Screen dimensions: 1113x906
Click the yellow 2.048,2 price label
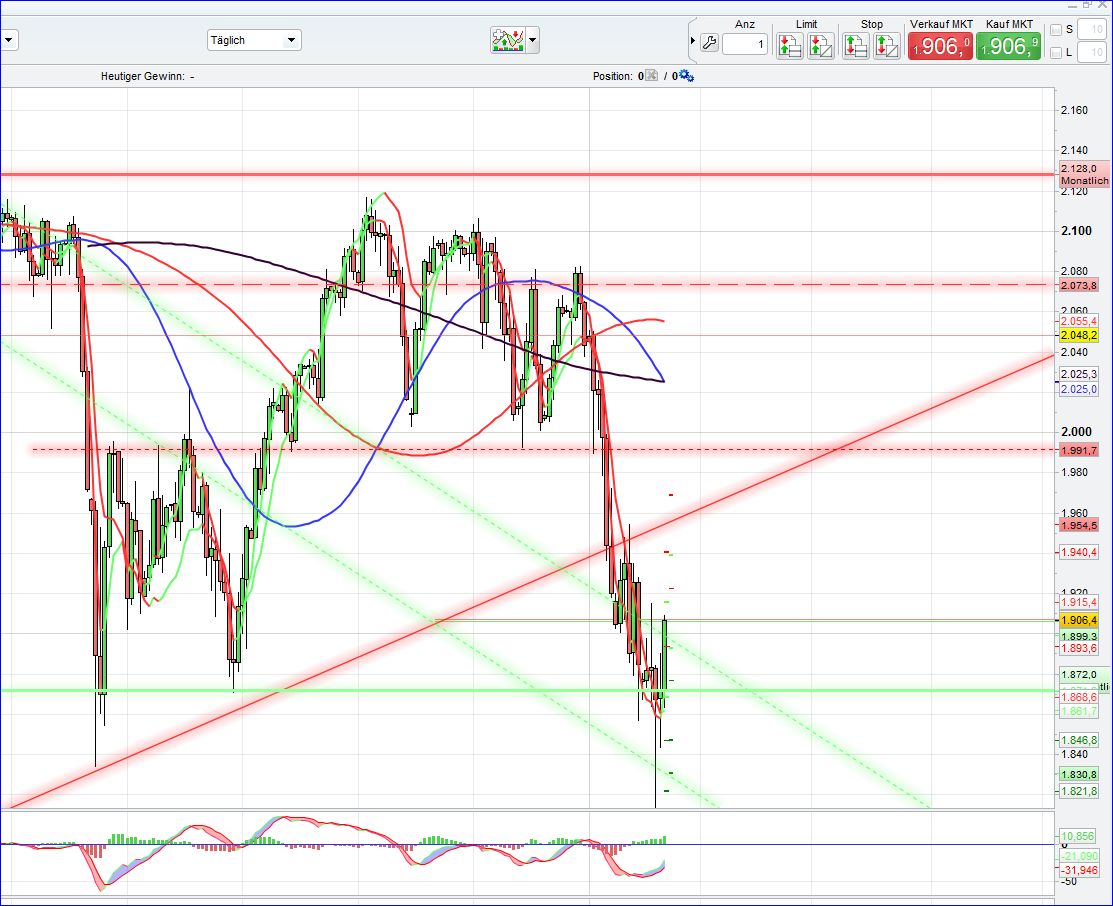point(1078,335)
